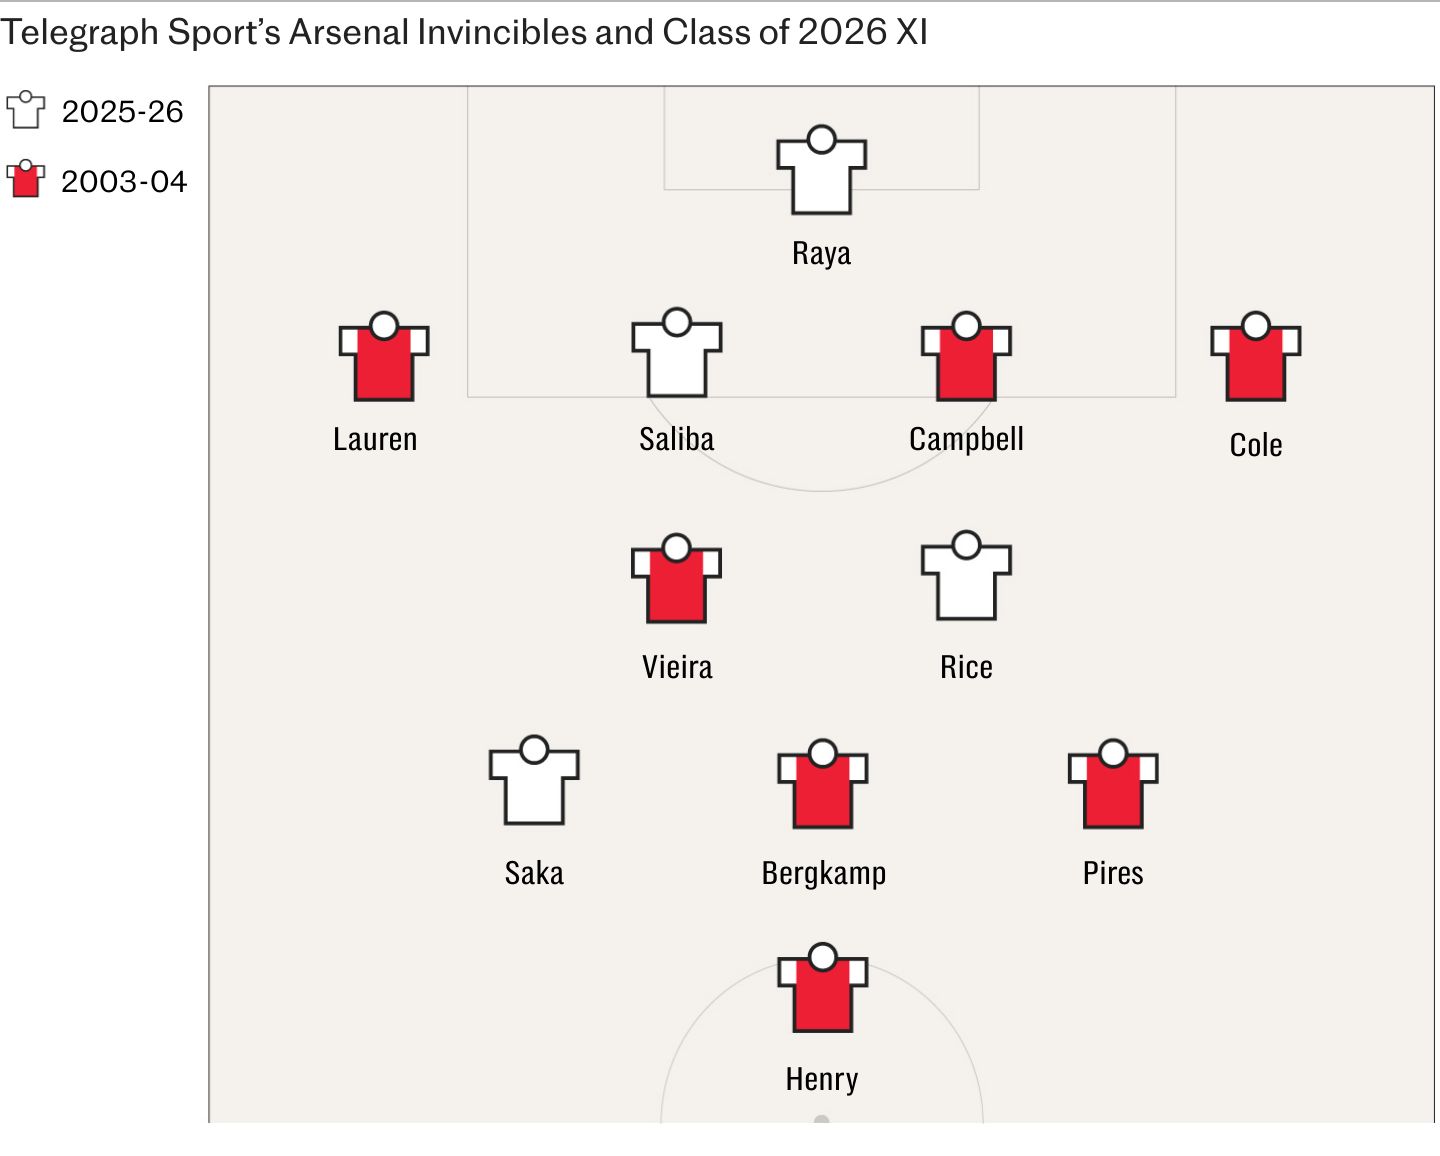
Task: Select Saka's white shirt icon
Action: click(x=534, y=780)
